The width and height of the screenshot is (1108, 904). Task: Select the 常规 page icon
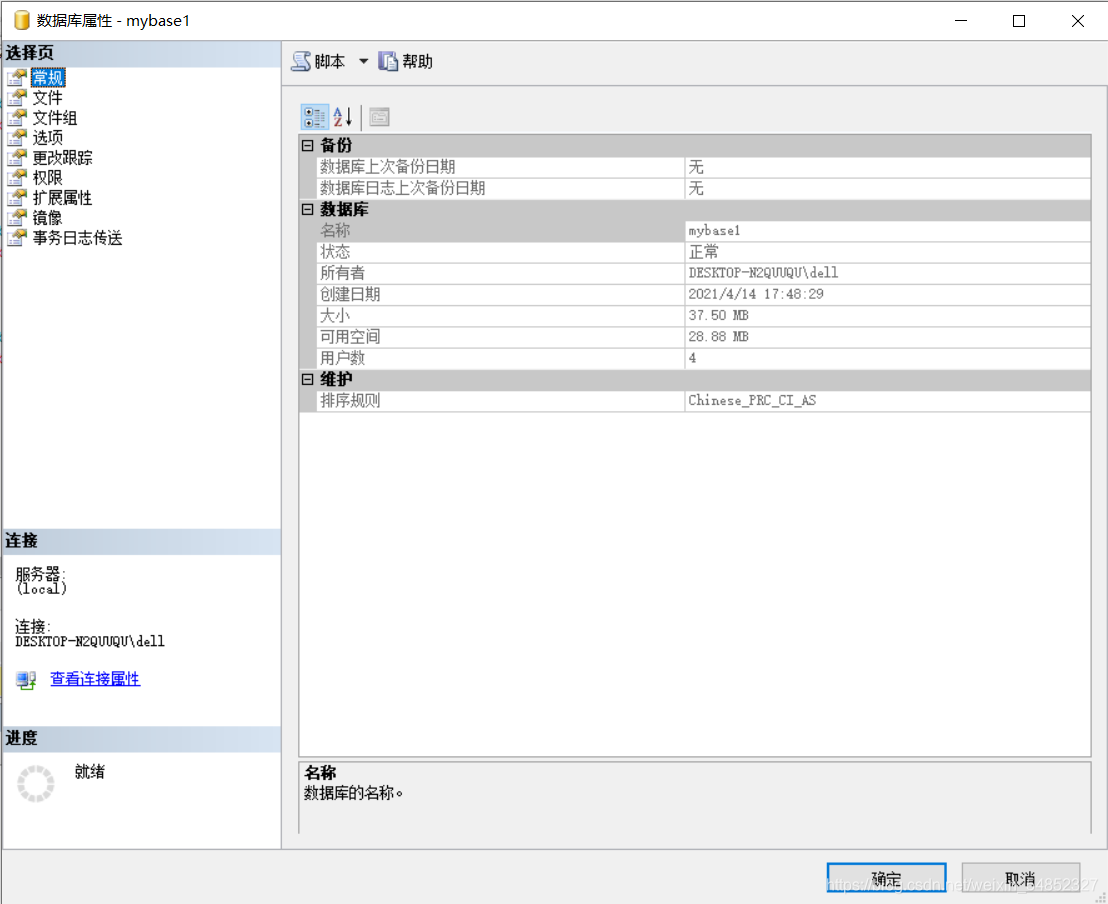click(17, 77)
